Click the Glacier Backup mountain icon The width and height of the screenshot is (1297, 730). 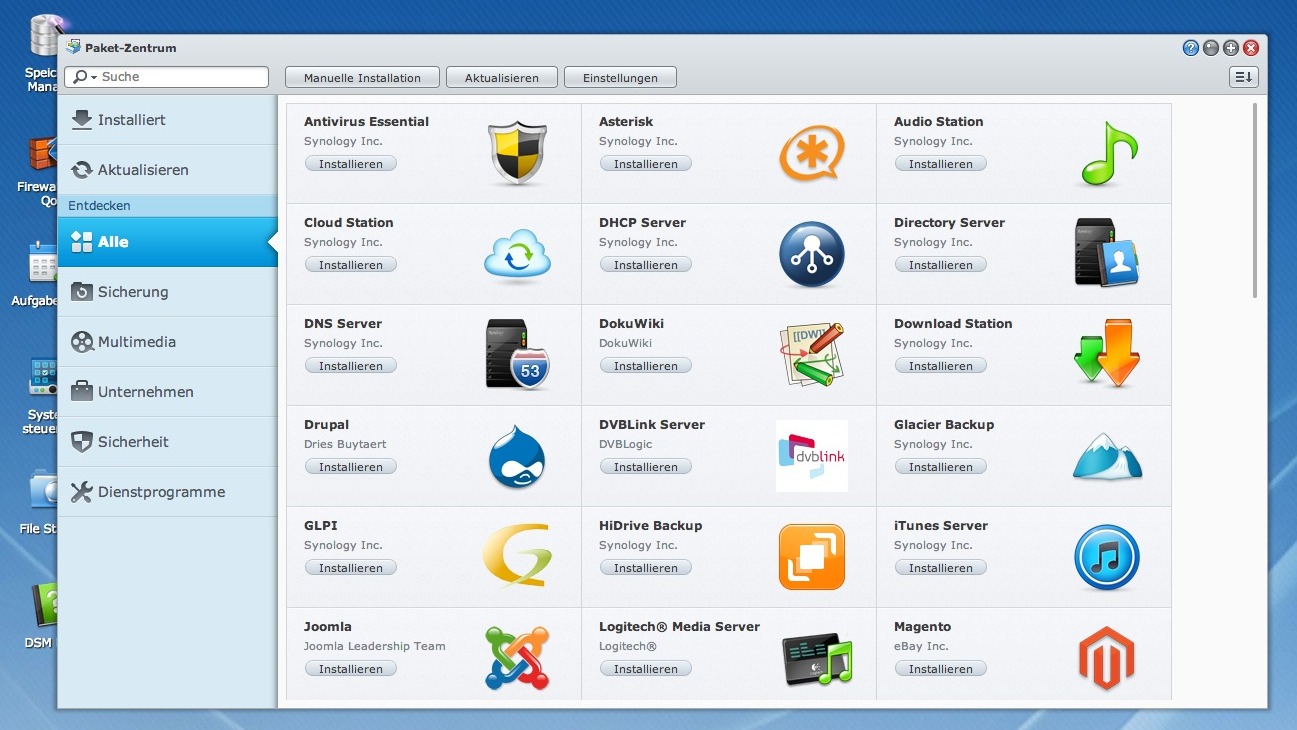pos(1107,457)
